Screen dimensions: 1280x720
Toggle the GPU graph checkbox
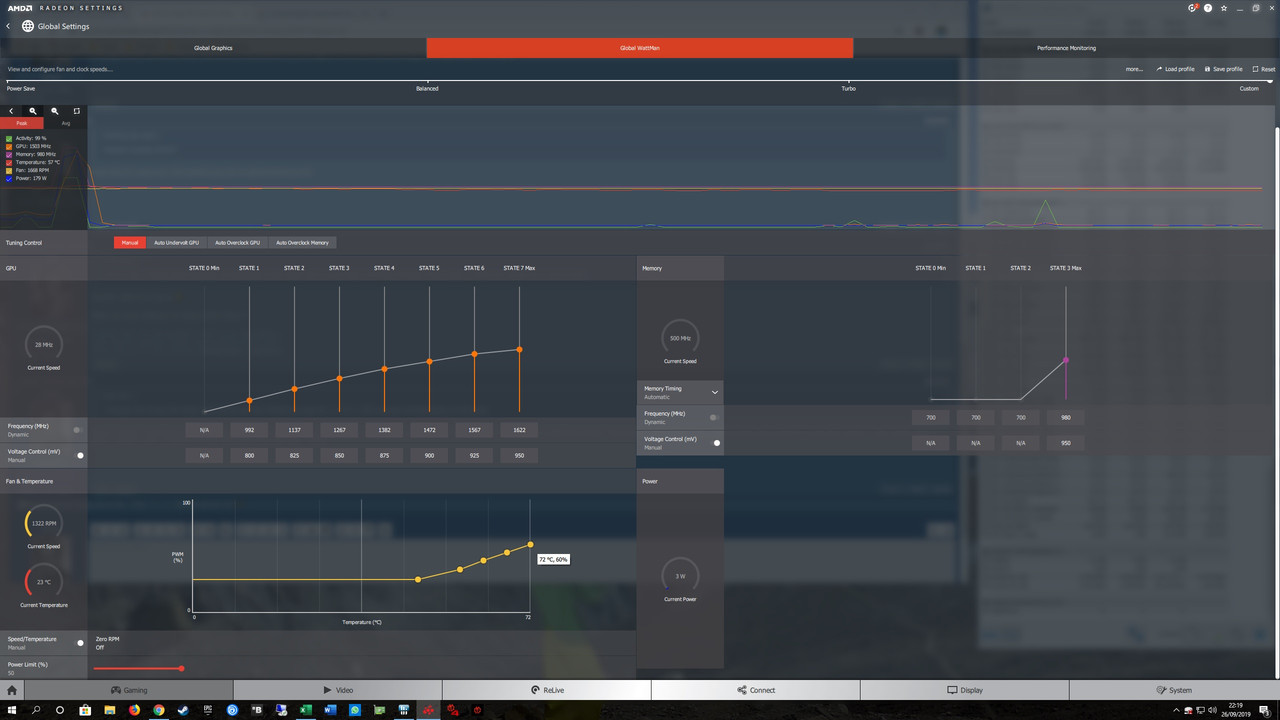coord(9,146)
